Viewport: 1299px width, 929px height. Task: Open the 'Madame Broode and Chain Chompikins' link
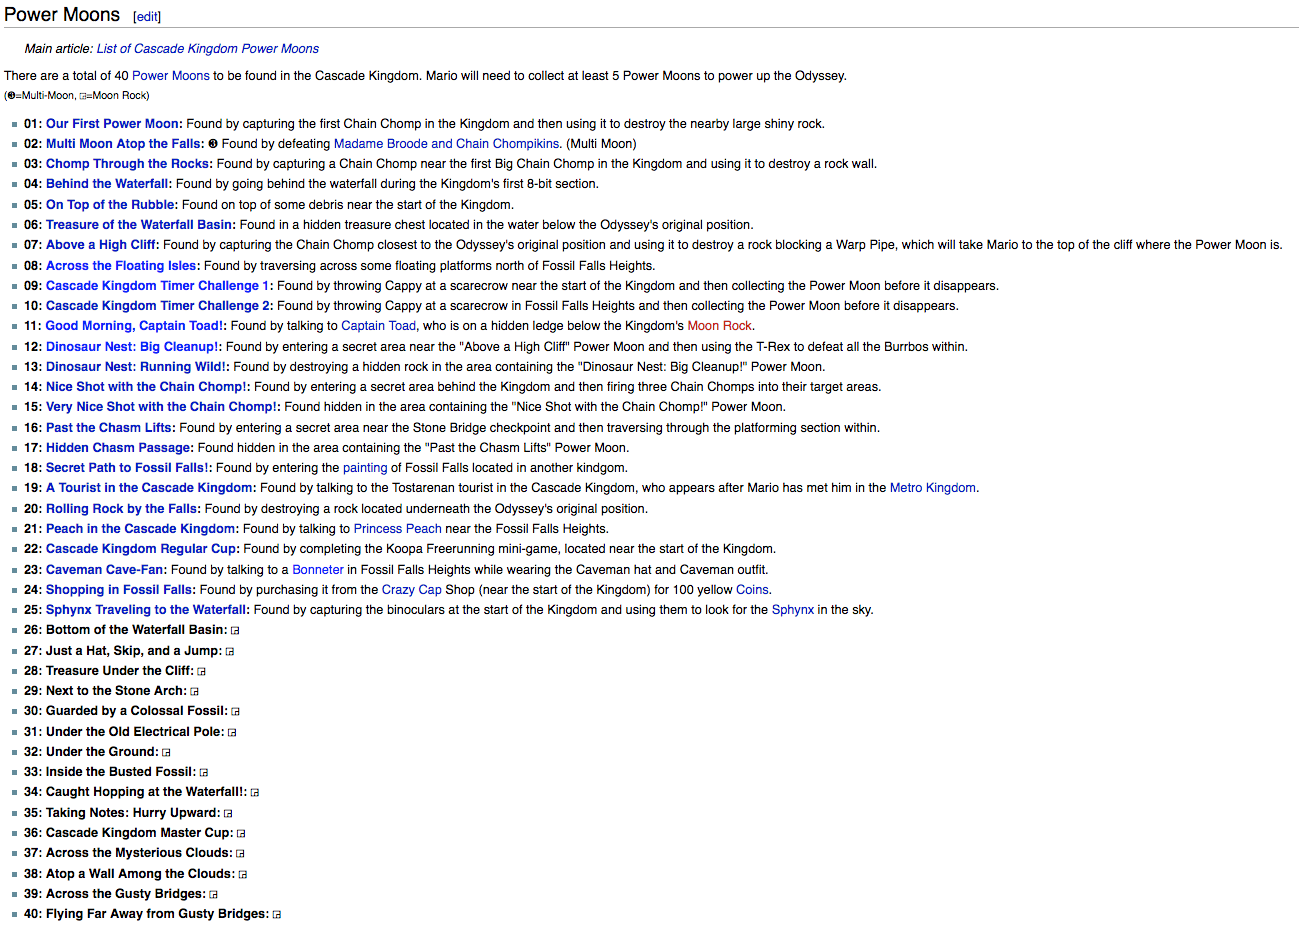[446, 144]
